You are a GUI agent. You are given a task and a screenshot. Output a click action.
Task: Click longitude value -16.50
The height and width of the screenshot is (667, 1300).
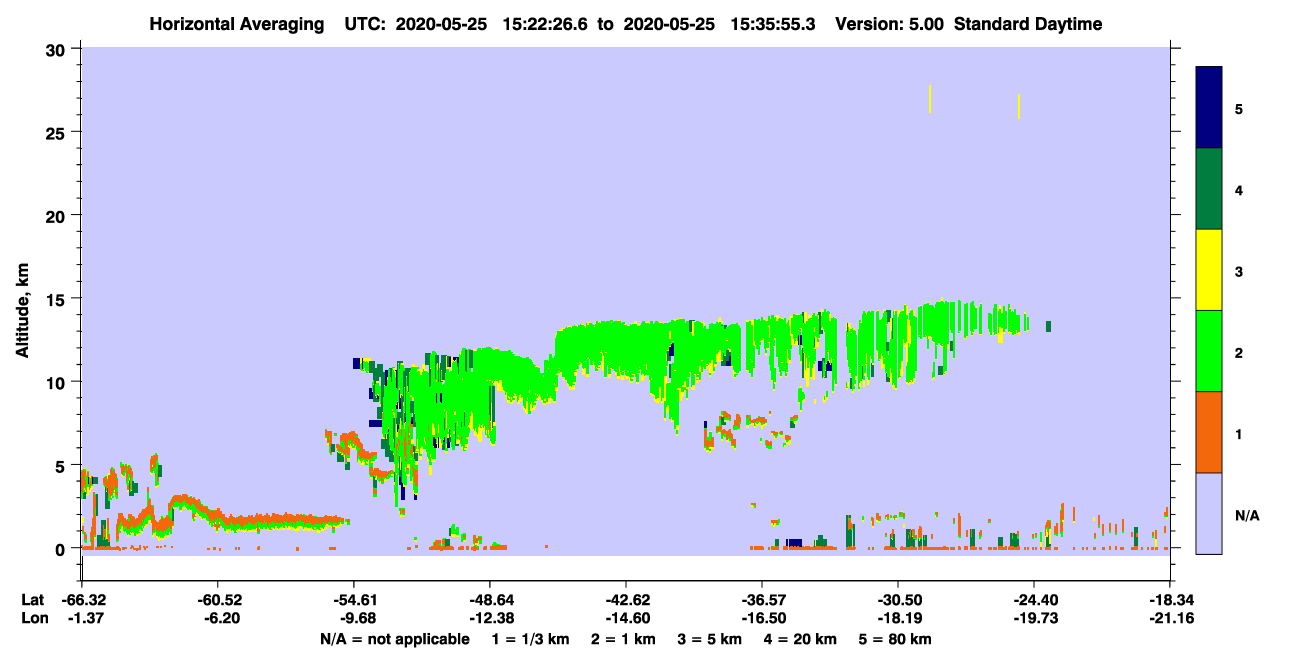[762, 619]
